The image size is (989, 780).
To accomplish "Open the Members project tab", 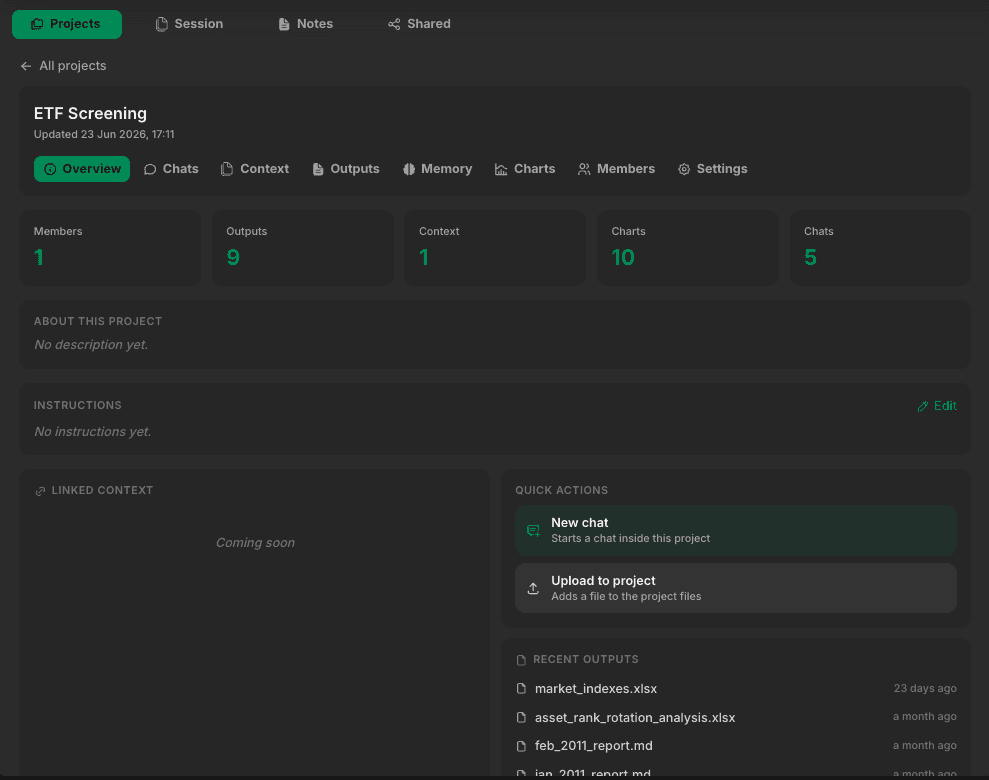I will (x=616, y=169).
